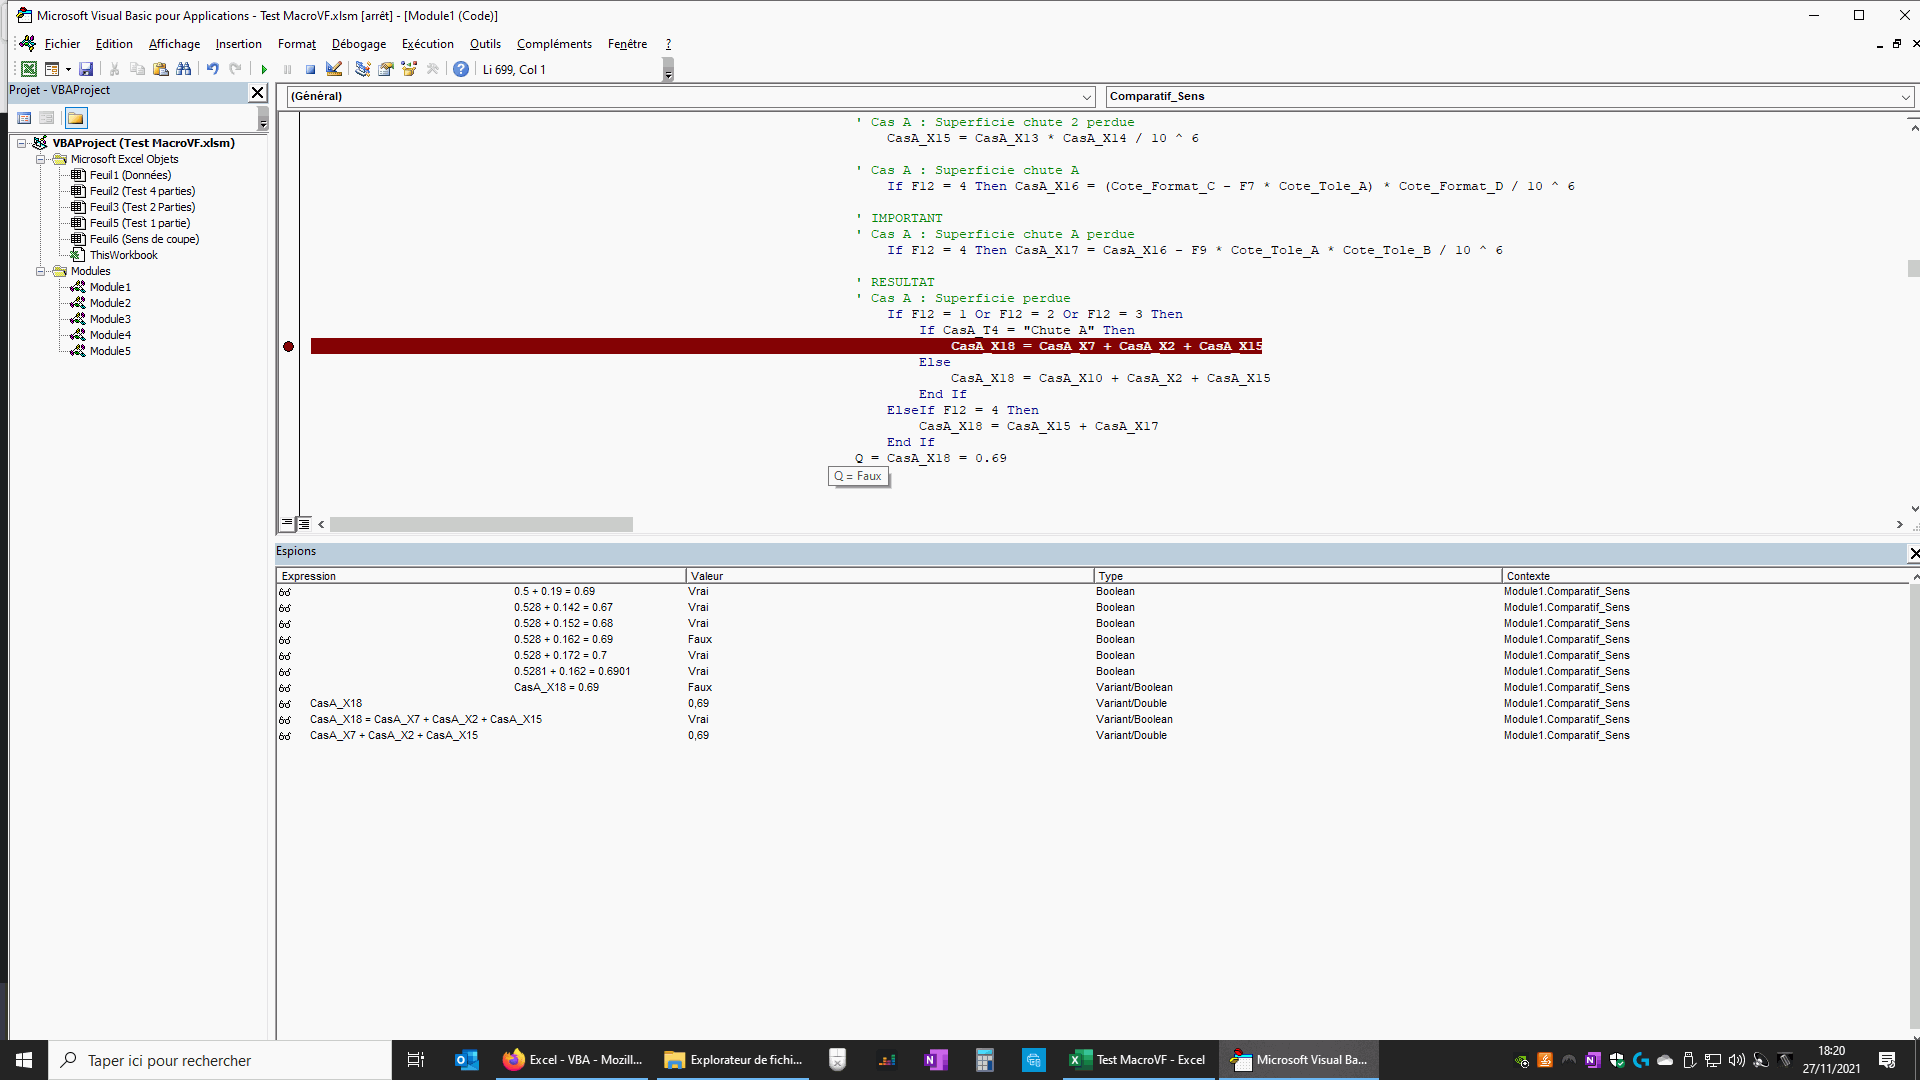Remove the breakpoint dot in the margin
Image resolution: width=1920 pixels, height=1080 pixels.
[288, 347]
